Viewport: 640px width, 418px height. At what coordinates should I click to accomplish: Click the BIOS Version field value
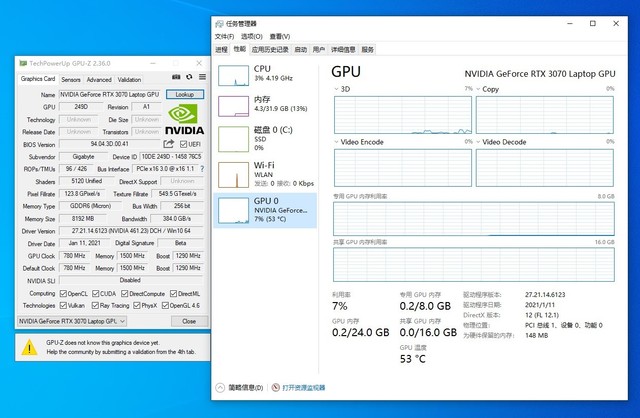(110, 144)
